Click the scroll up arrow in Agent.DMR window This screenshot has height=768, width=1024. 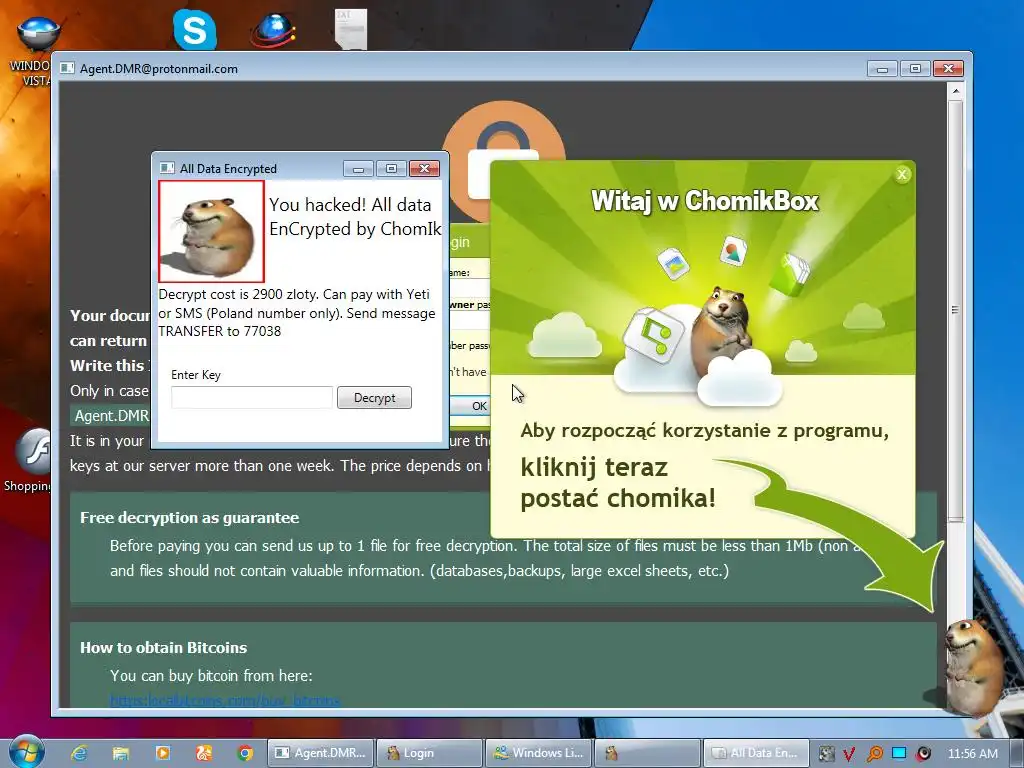coord(955,91)
